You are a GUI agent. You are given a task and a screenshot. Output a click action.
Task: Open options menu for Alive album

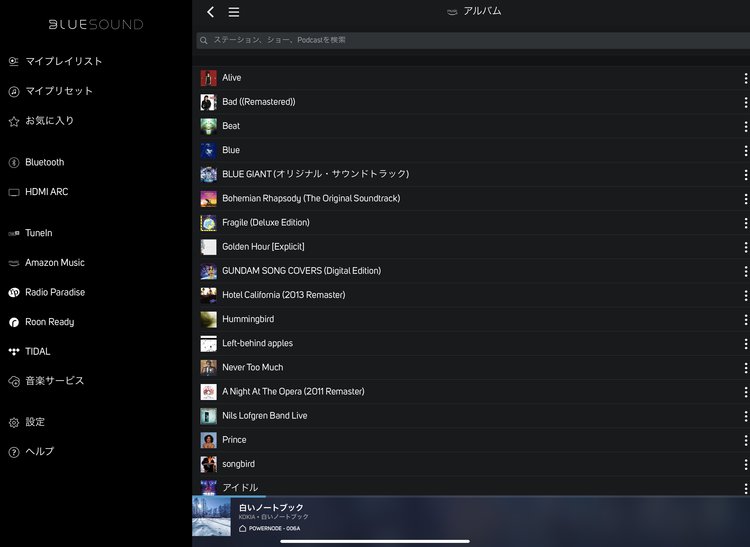(745, 78)
